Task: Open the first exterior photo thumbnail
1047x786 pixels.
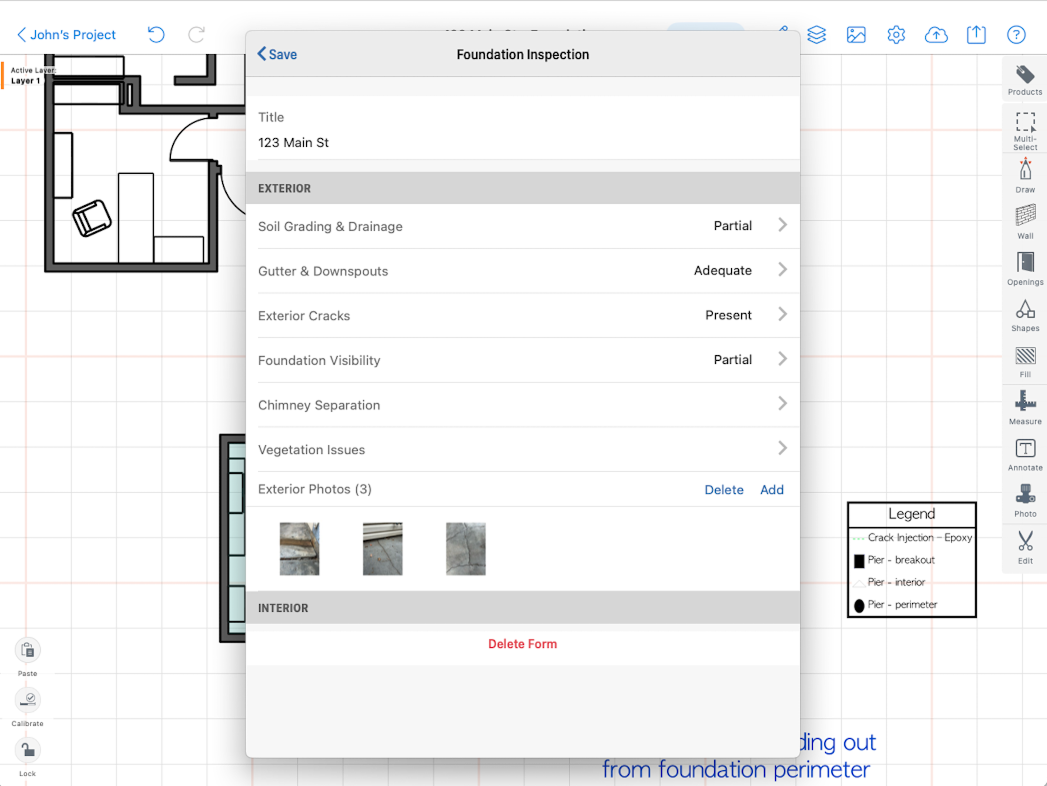Action: click(x=299, y=549)
